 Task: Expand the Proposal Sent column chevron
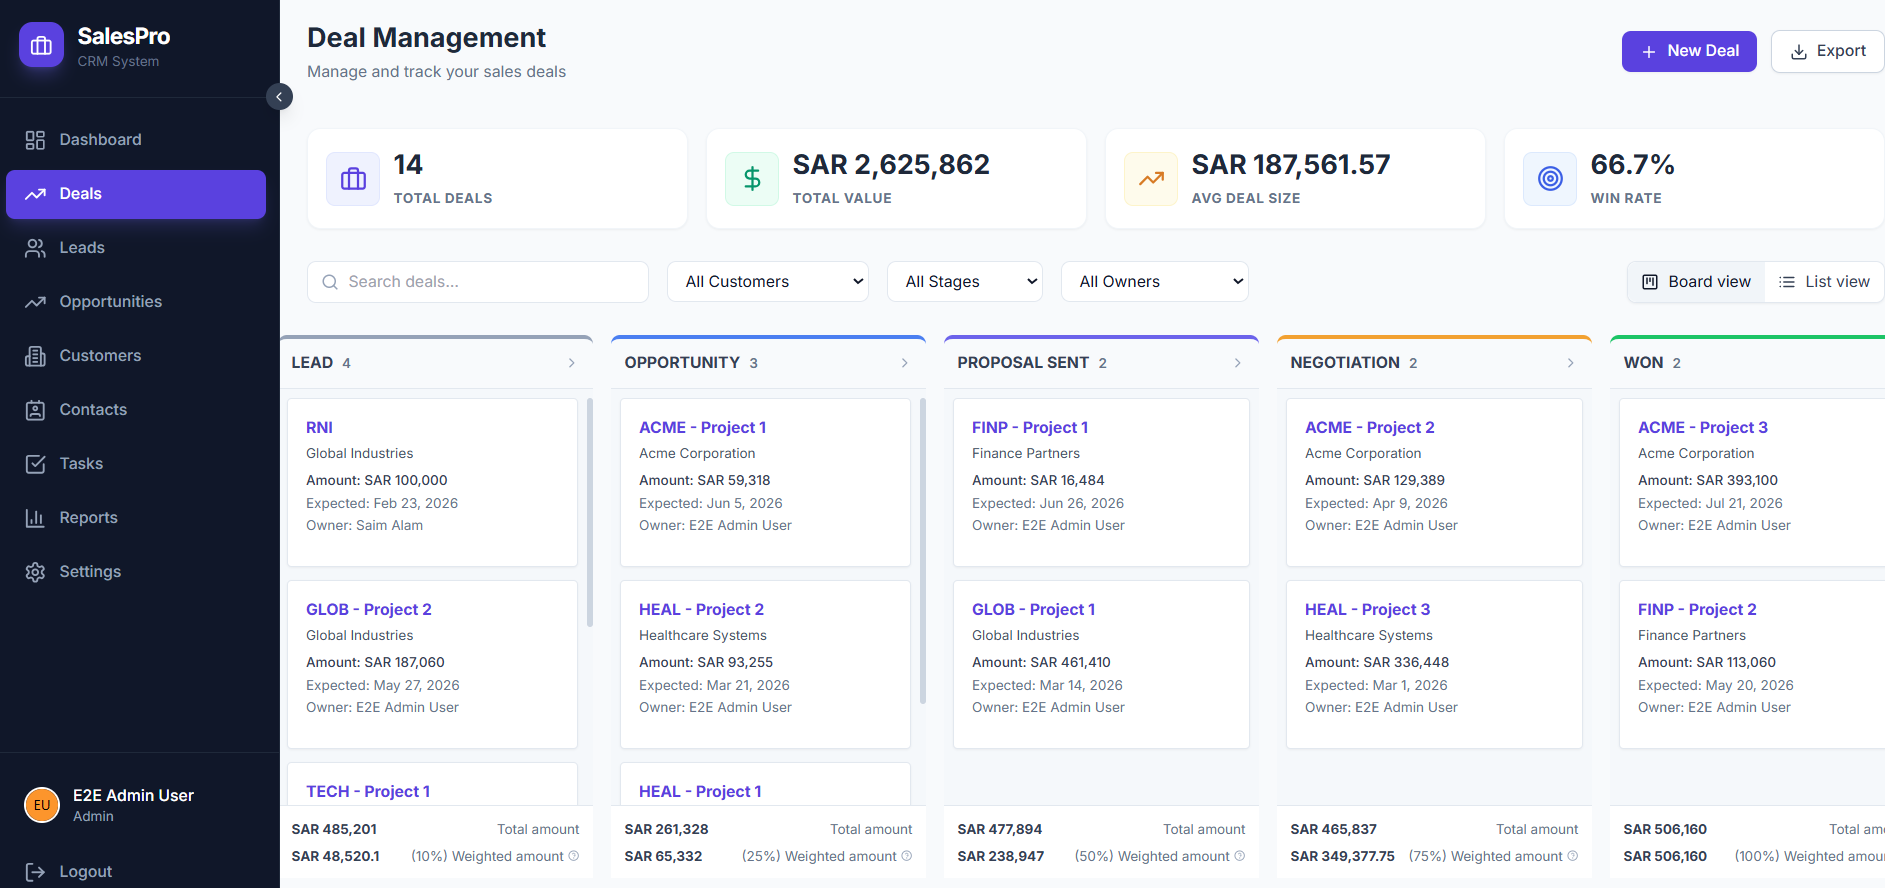(x=1238, y=363)
